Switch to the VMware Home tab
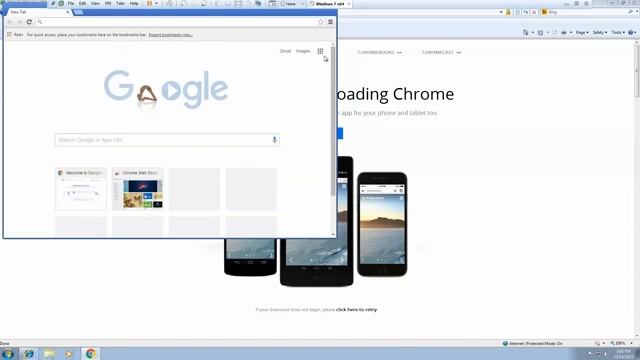640x360 pixels. (291, 4)
